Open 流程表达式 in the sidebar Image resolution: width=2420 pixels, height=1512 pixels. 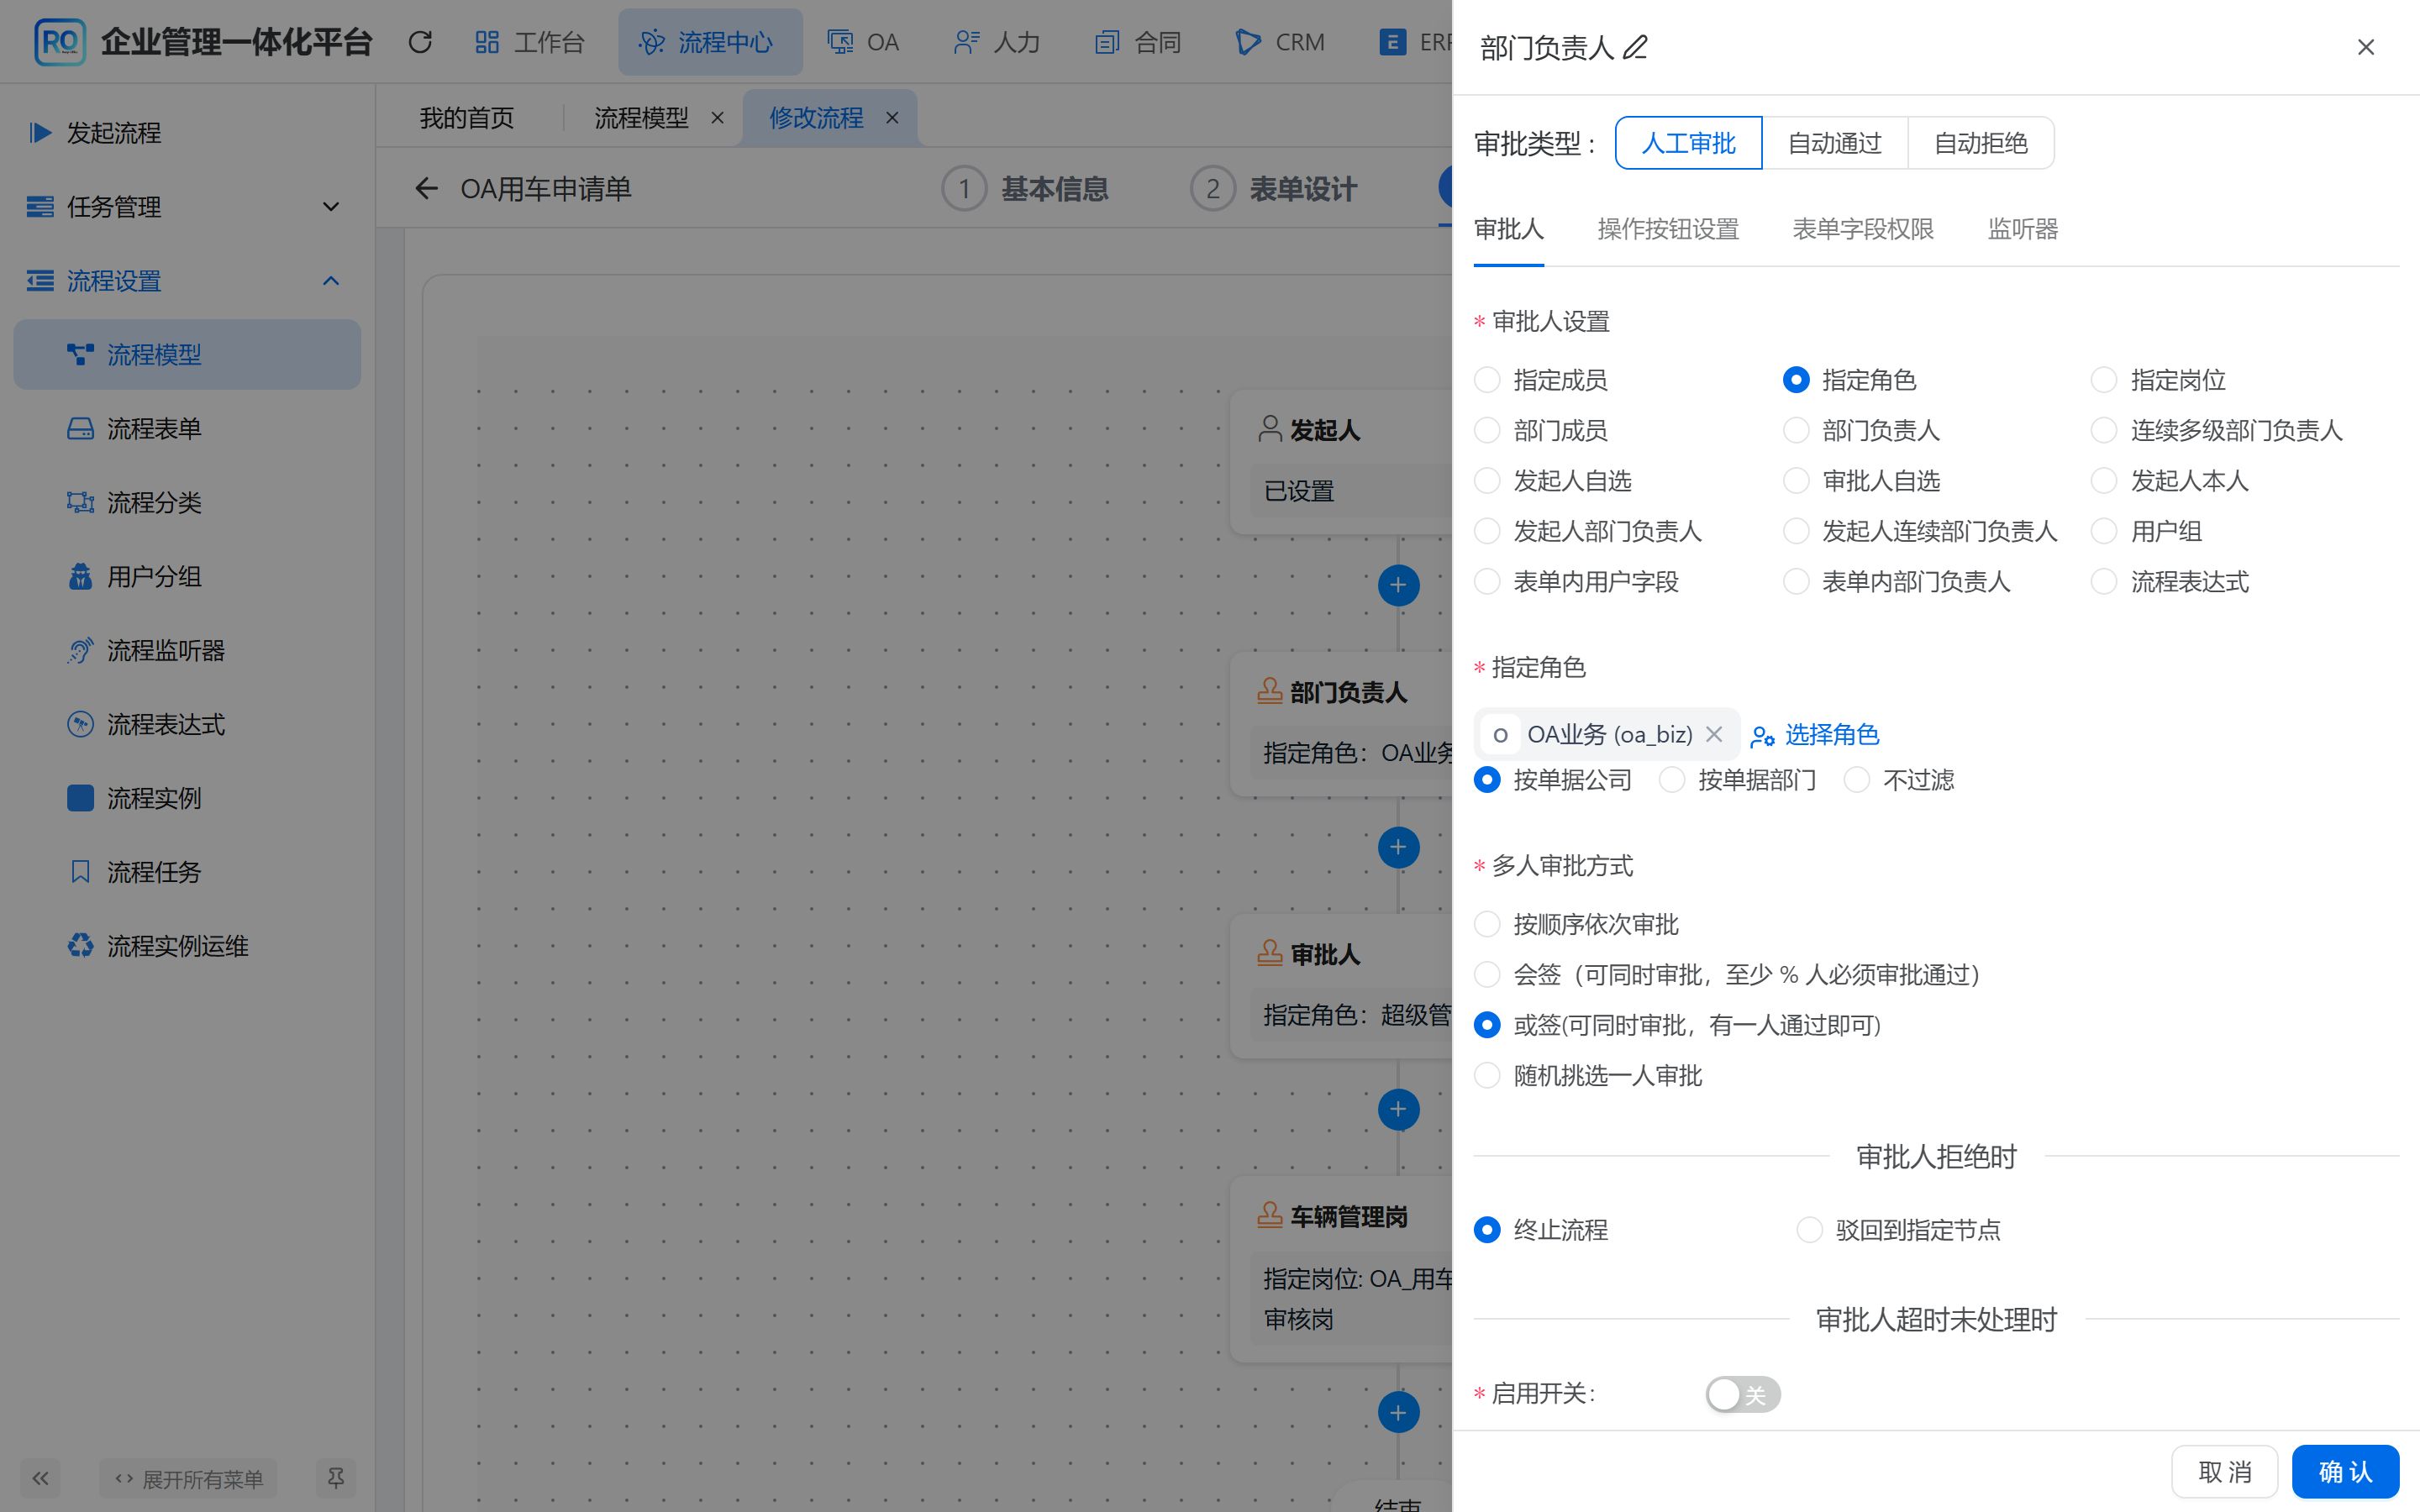(x=187, y=724)
